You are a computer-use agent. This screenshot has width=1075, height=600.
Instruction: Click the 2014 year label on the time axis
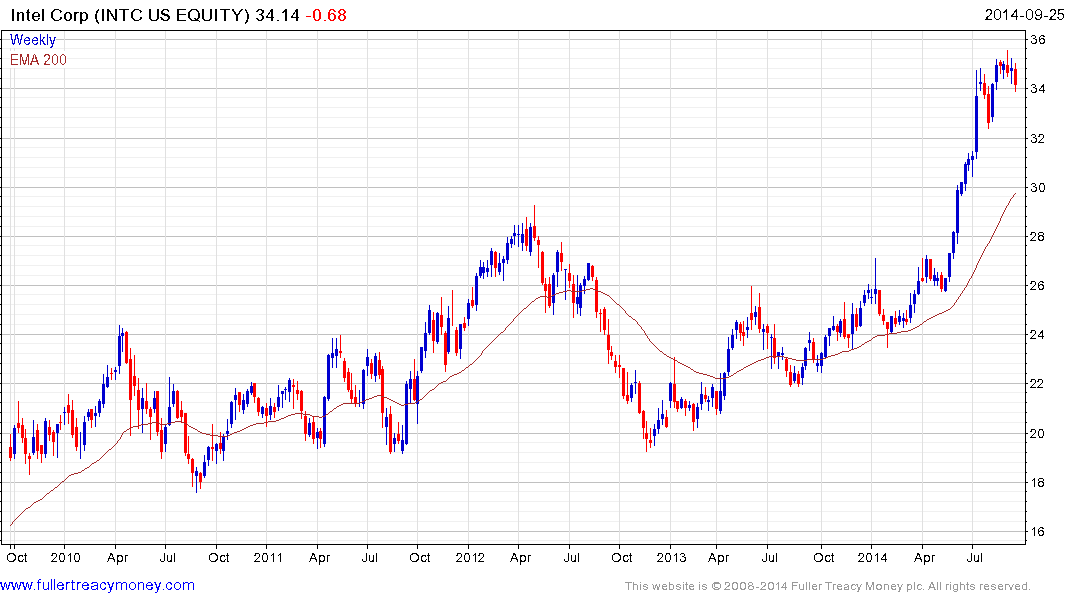pos(873,557)
